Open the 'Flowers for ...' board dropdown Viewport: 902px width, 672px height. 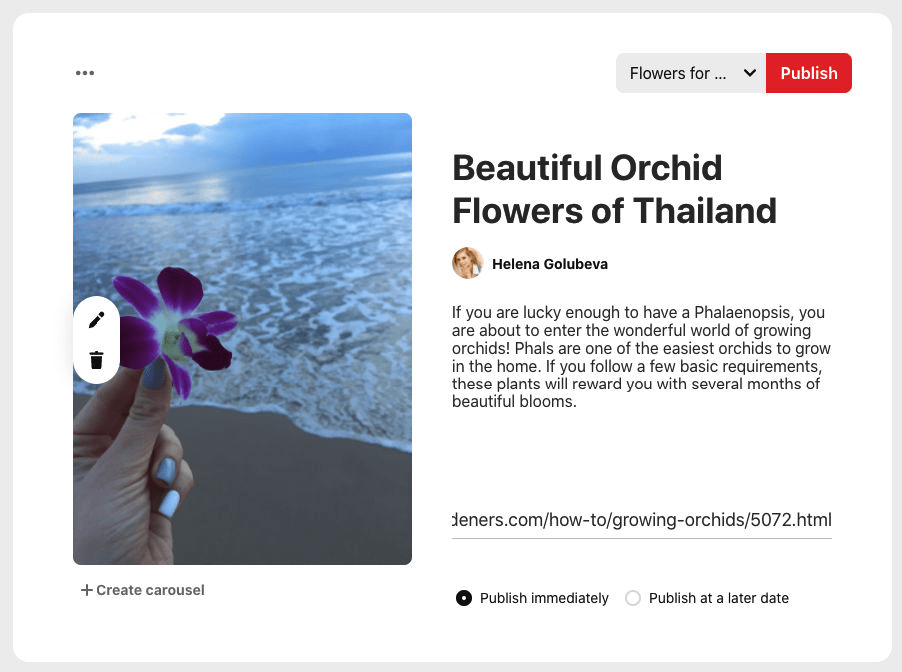[x=690, y=73]
